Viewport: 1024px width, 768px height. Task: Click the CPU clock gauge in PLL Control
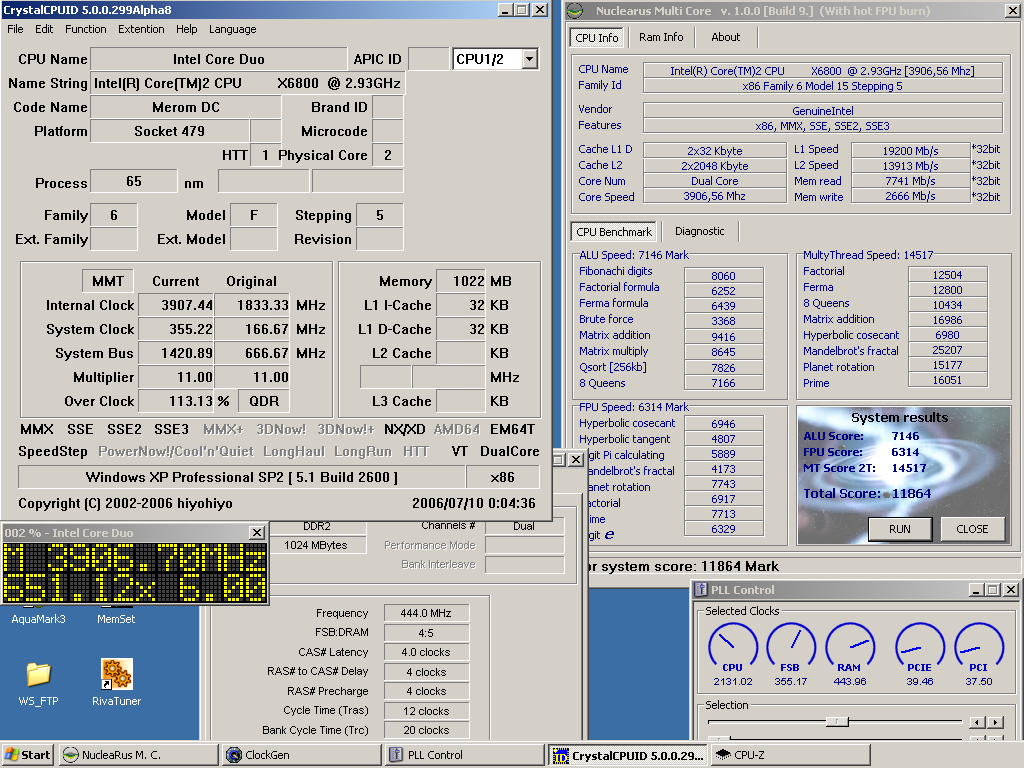pyautogui.click(x=733, y=647)
